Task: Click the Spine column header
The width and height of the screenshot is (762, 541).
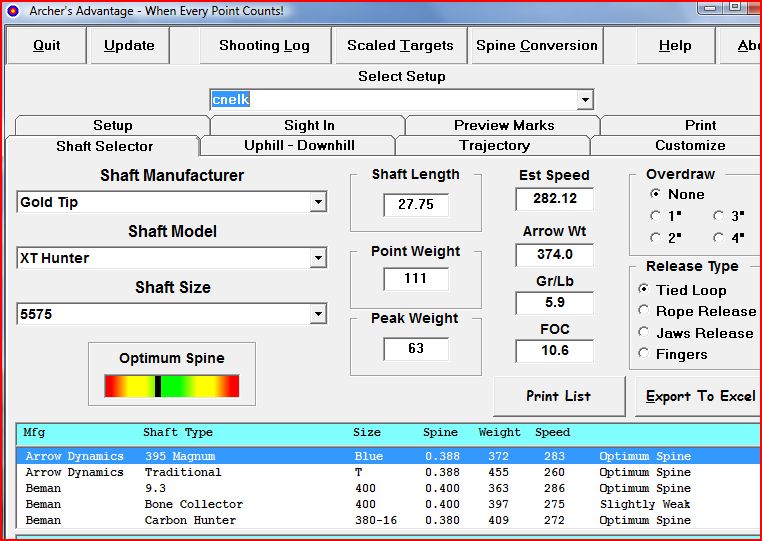Action: (x=440, y=433)
